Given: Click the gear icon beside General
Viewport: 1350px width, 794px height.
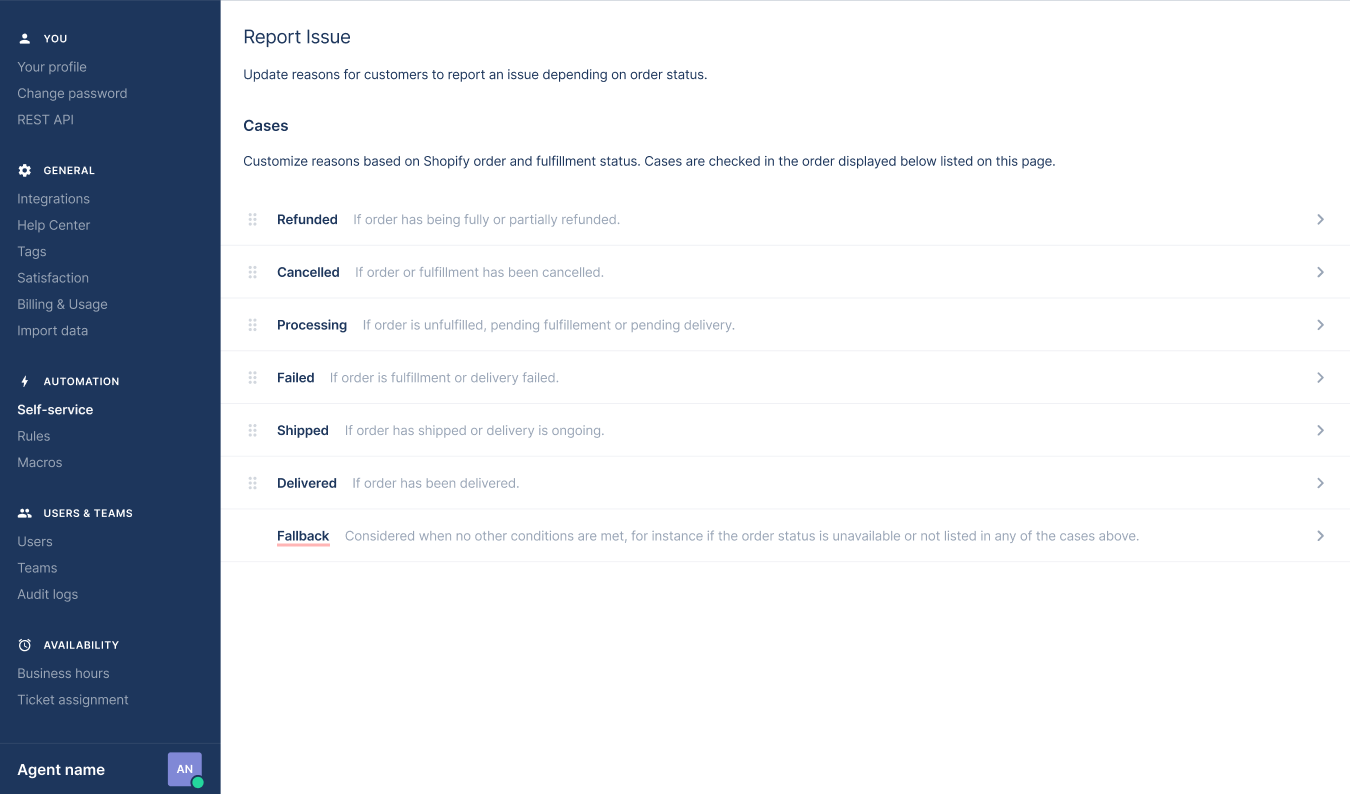Looking at the screenshot, I should click(25, 170).
